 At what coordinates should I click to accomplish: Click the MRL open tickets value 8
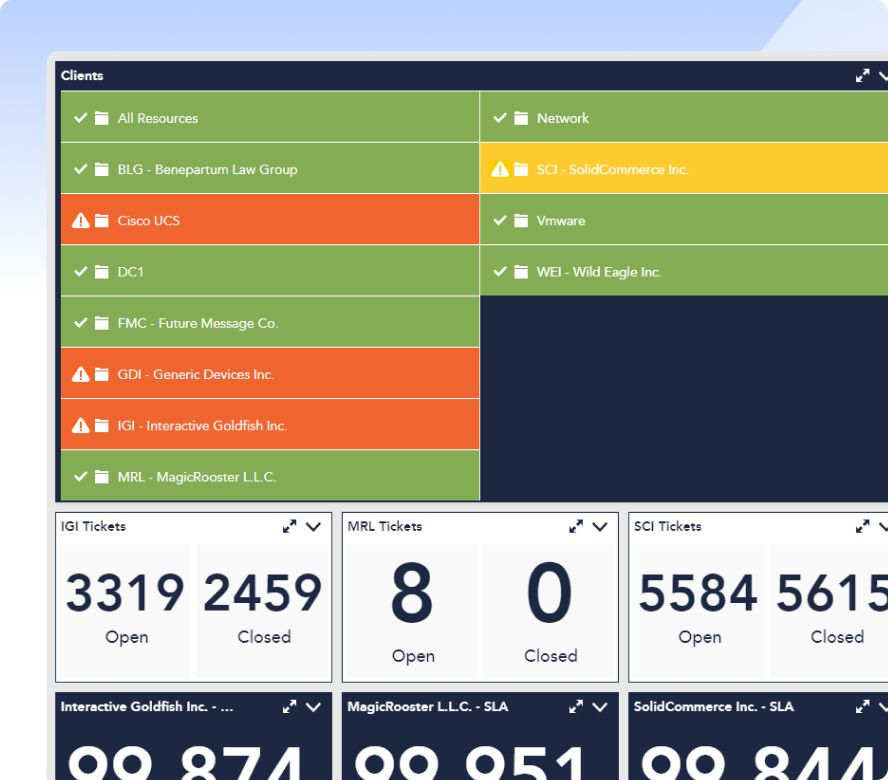tap(412, 593)
